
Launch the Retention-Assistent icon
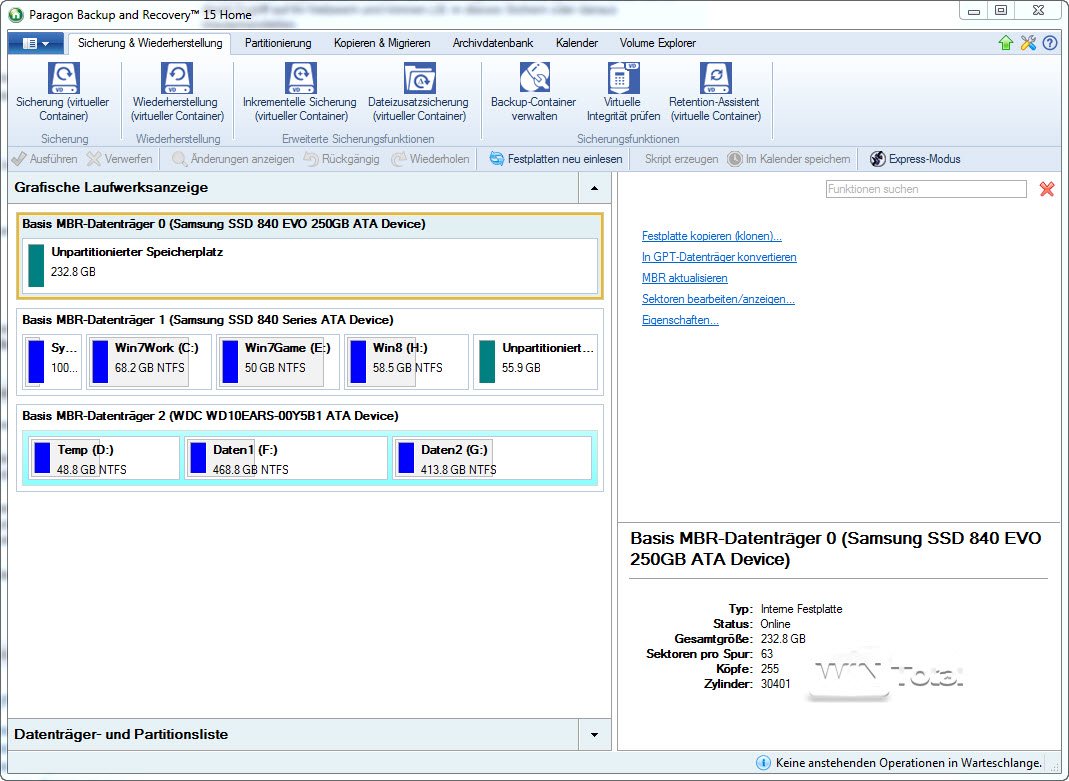[714, 79]
